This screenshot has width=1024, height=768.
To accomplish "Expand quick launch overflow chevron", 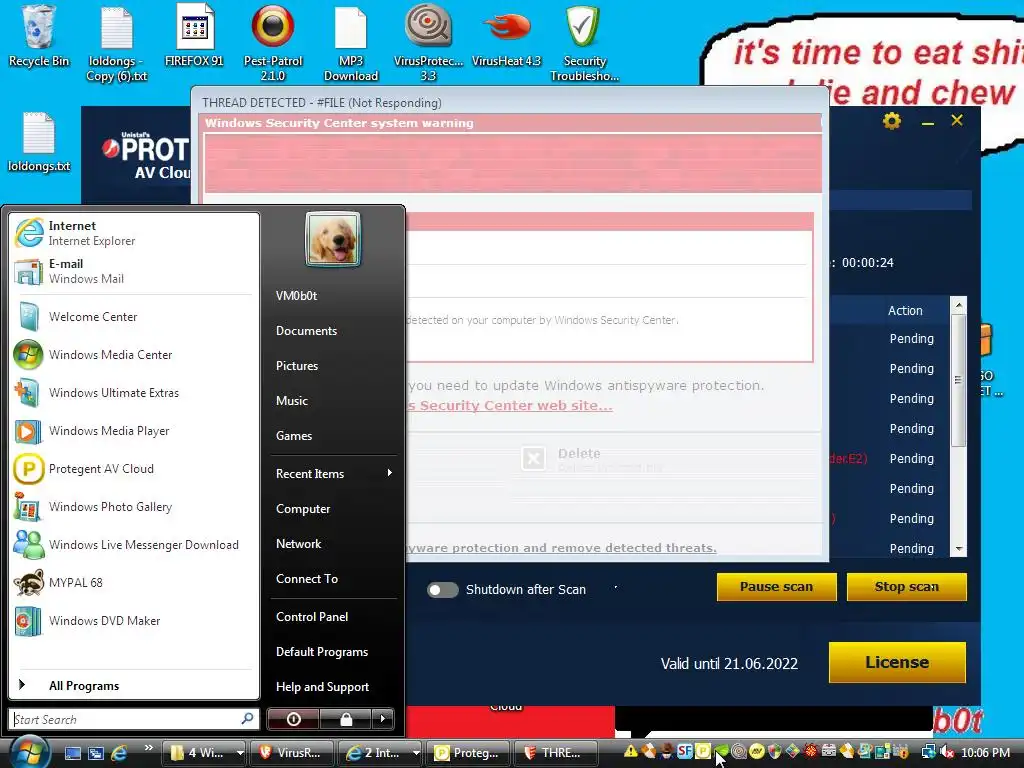I will tap(148, 748).
